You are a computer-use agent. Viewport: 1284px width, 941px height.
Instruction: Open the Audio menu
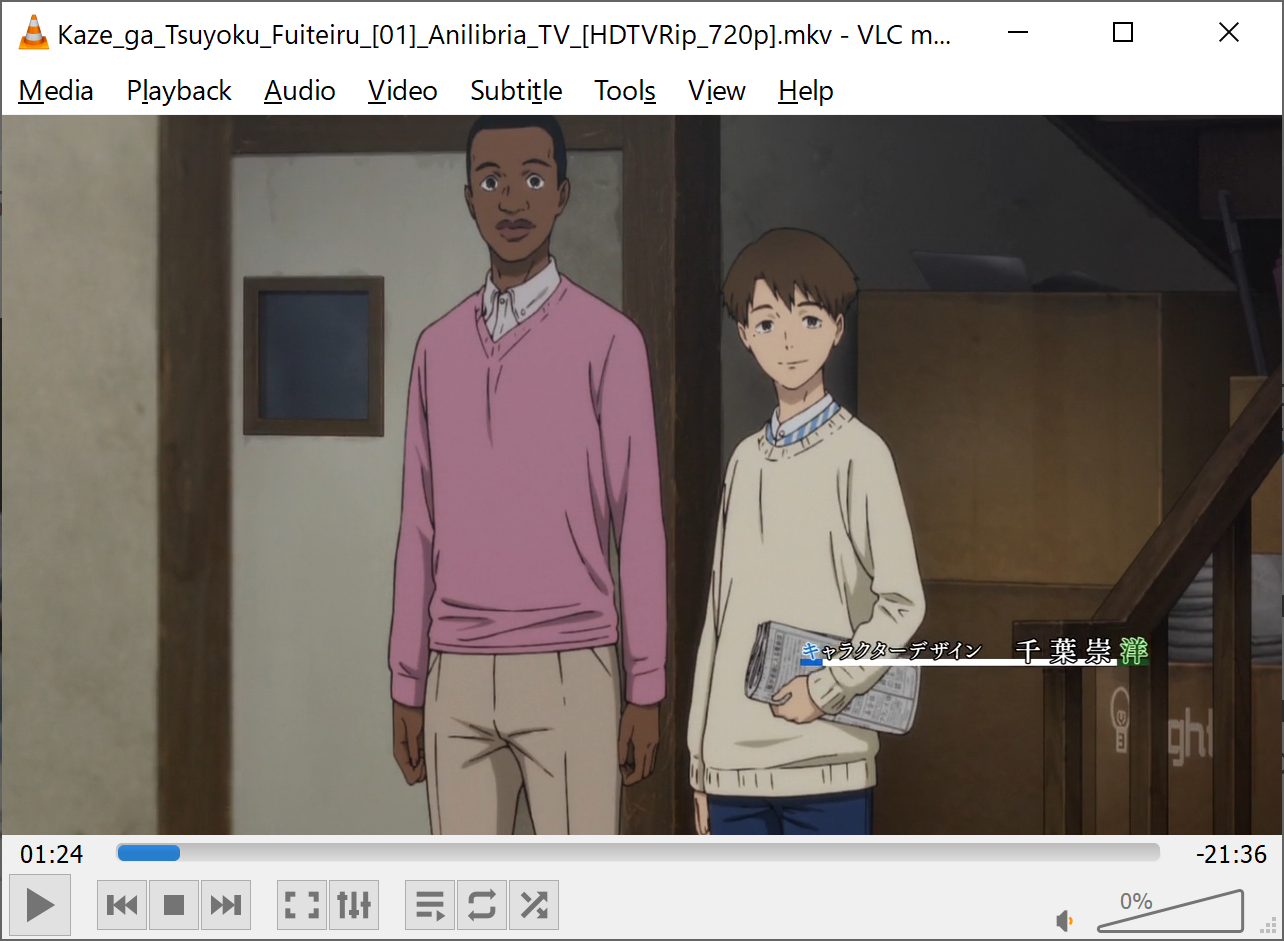coord(300,91)
